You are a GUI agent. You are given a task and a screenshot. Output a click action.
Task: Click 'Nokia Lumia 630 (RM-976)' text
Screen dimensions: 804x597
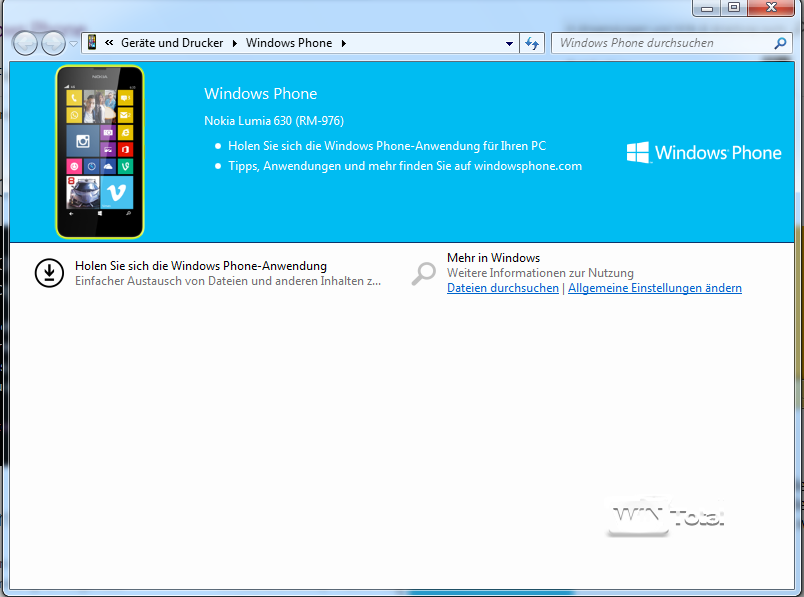[x=274, y=121]
